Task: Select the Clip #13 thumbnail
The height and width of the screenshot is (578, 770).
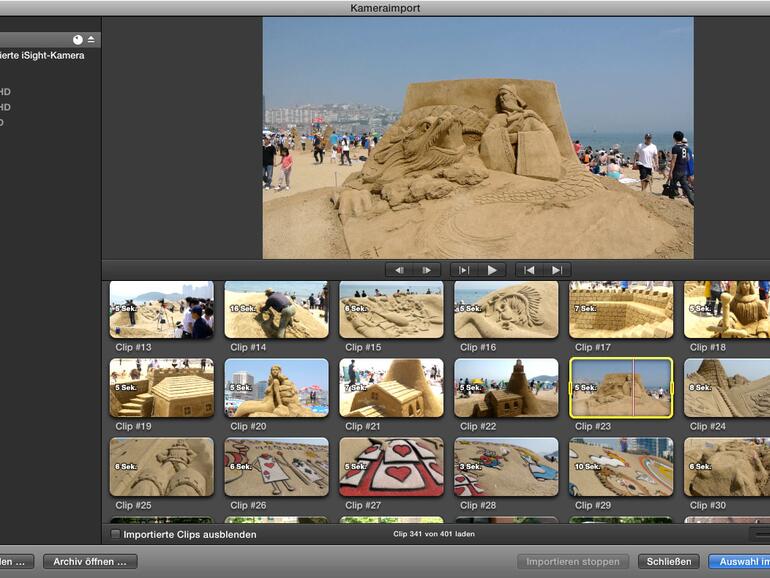Action: [x=161, y=310]
